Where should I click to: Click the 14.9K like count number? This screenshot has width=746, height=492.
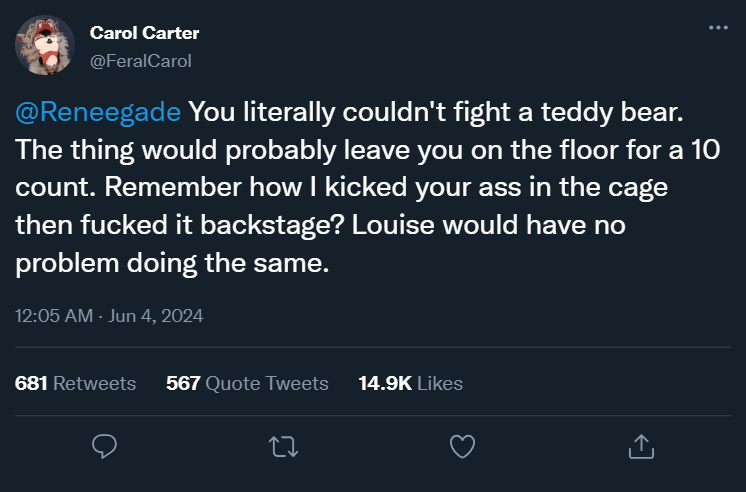pos(385,383)
